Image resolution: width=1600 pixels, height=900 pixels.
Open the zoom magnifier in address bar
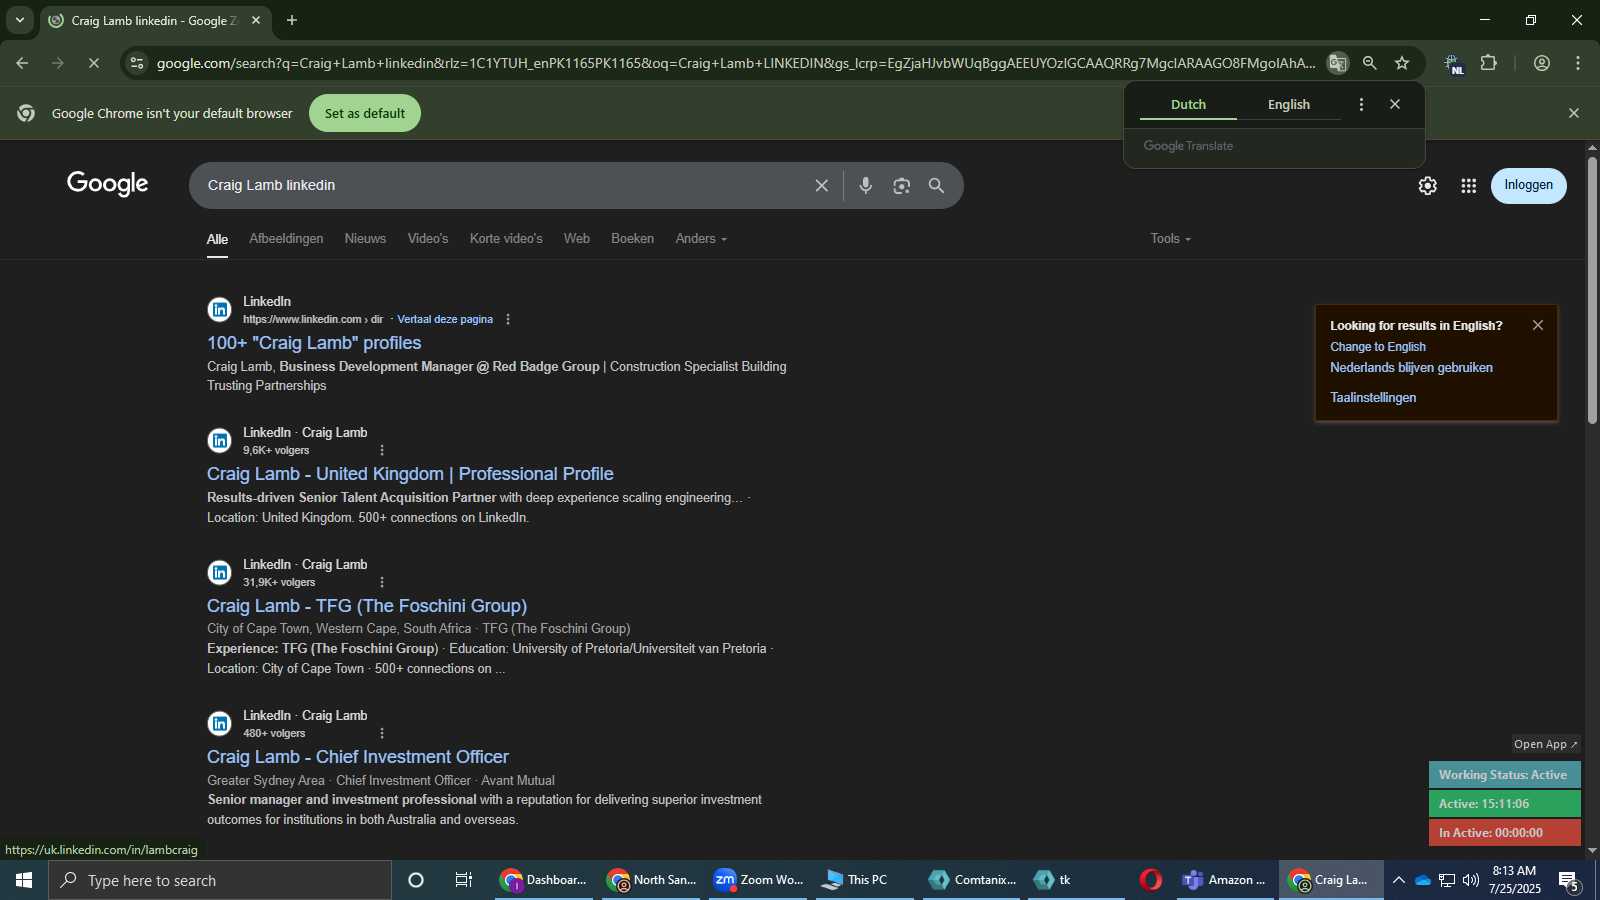coord(1370,63)
